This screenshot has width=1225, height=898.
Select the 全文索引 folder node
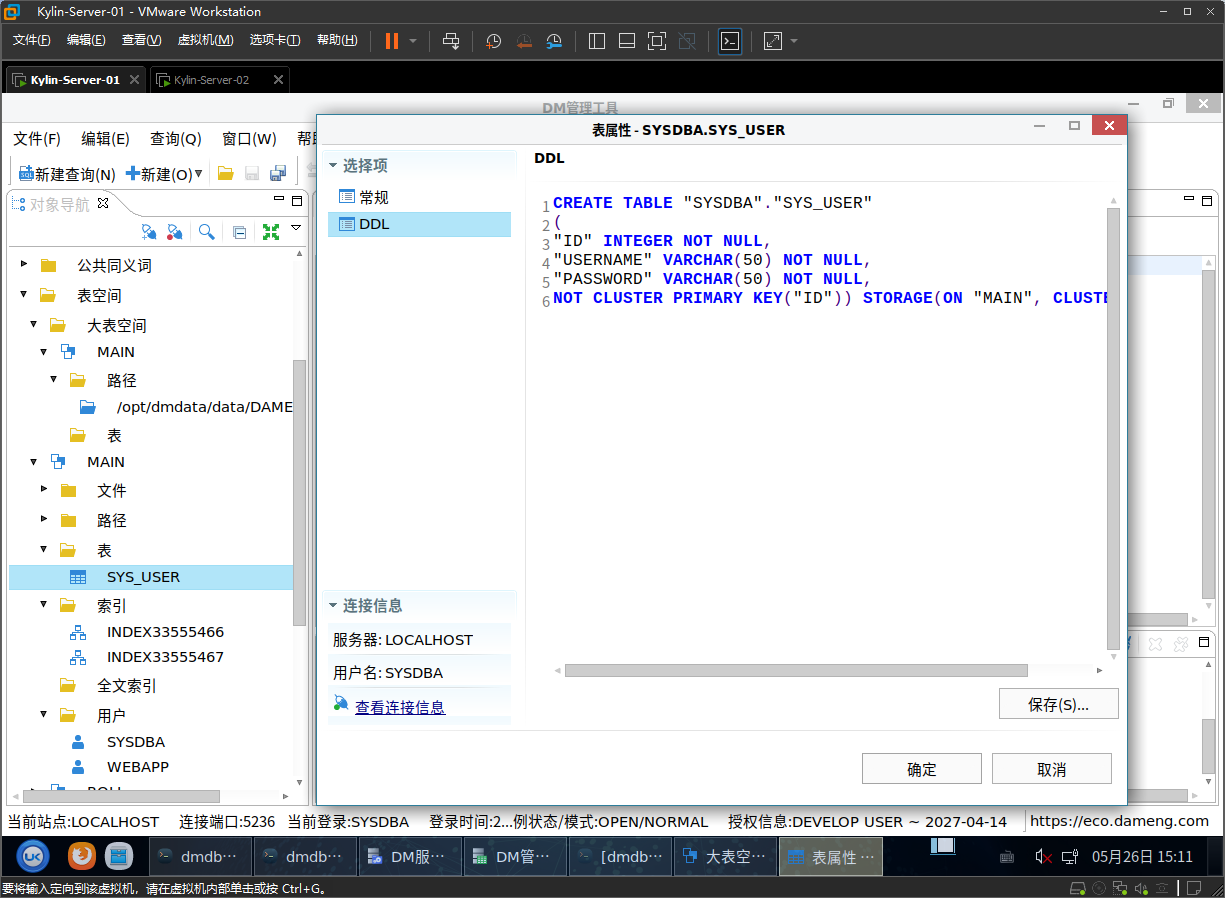click(x=126, y=686)
